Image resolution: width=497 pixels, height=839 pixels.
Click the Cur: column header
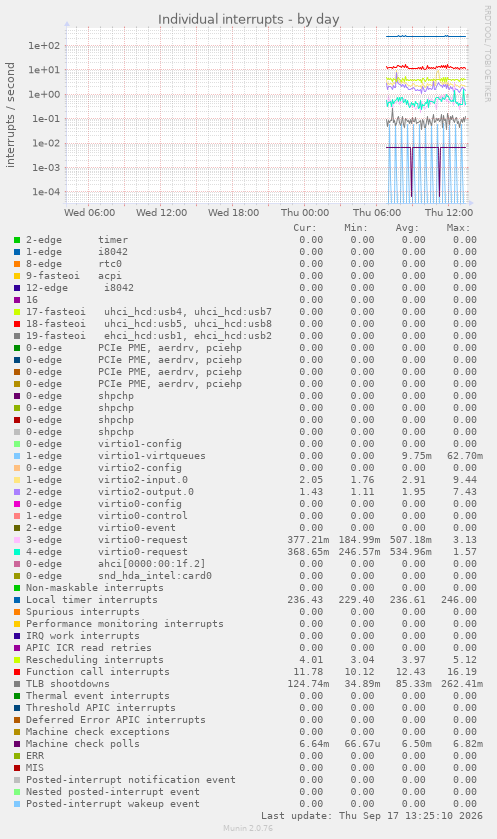305,228
